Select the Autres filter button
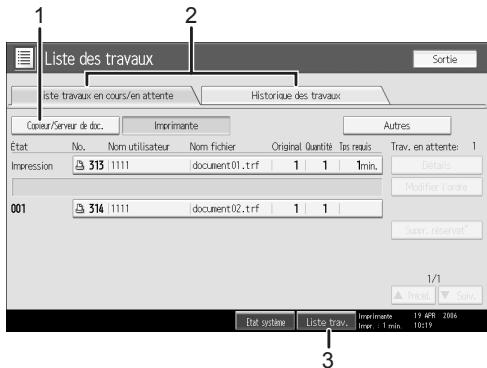The height and width of the screenshot is (368, 487). pos(397,126)
